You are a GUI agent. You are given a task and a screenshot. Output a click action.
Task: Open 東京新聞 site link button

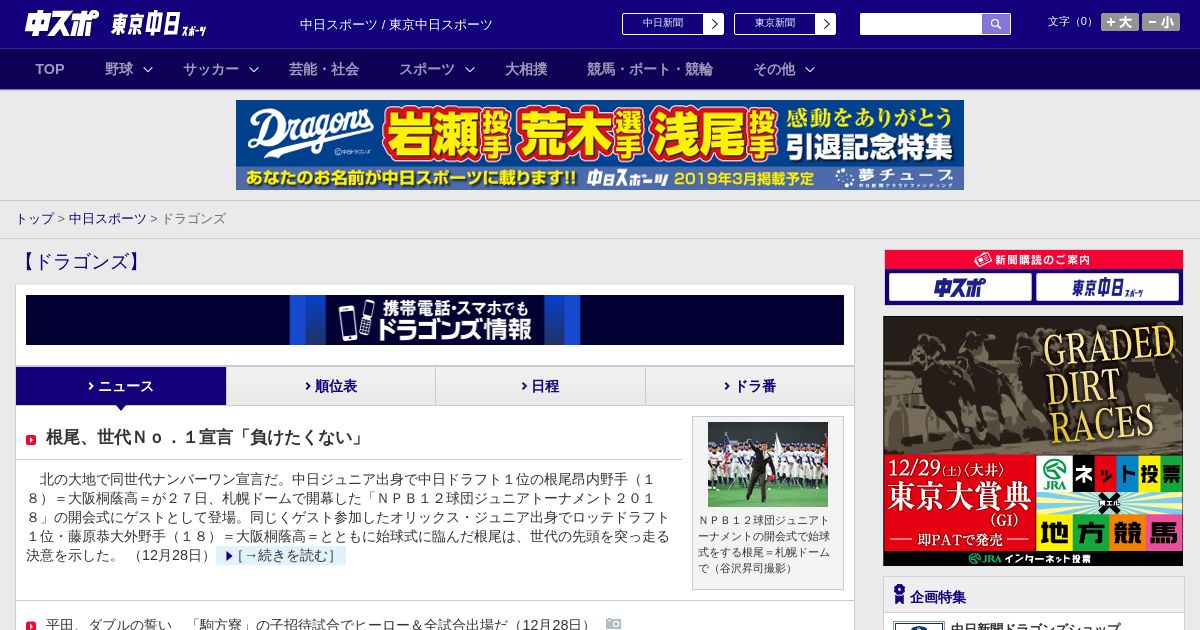[784, 24]
